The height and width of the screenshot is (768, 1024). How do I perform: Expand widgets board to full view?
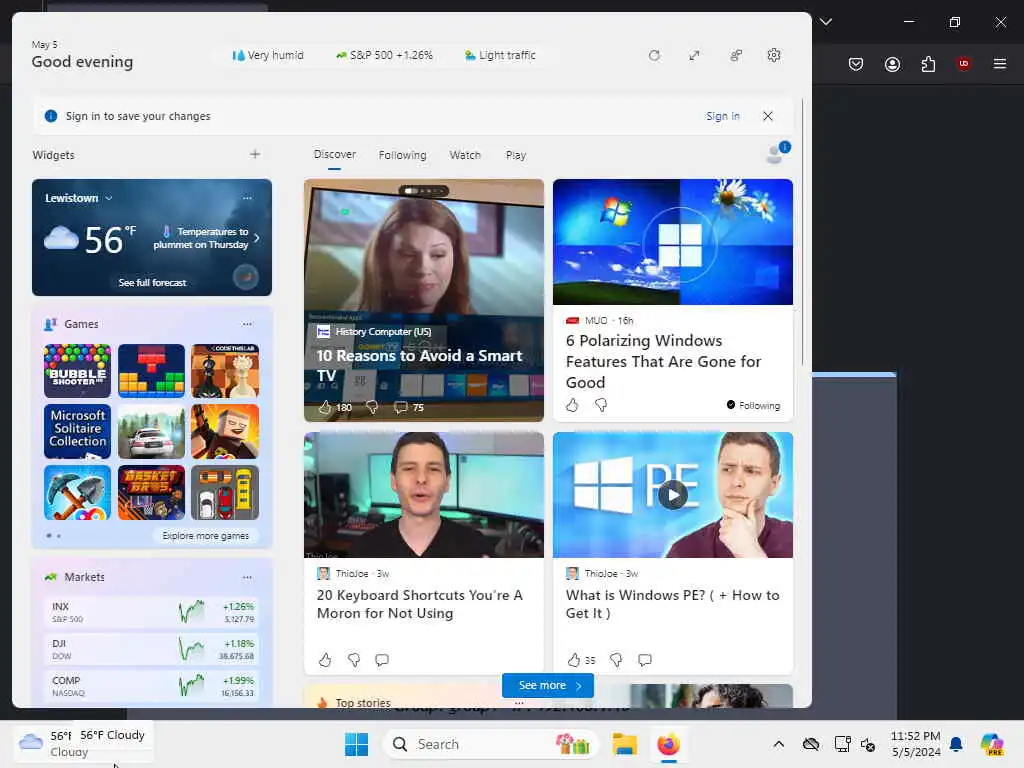coord(694,56)
